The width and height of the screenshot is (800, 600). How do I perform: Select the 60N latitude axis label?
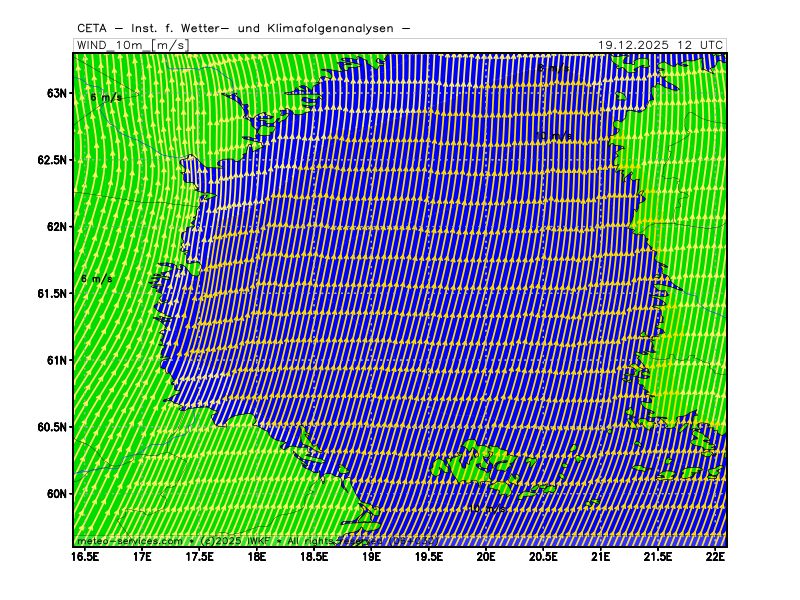[57, 494]
